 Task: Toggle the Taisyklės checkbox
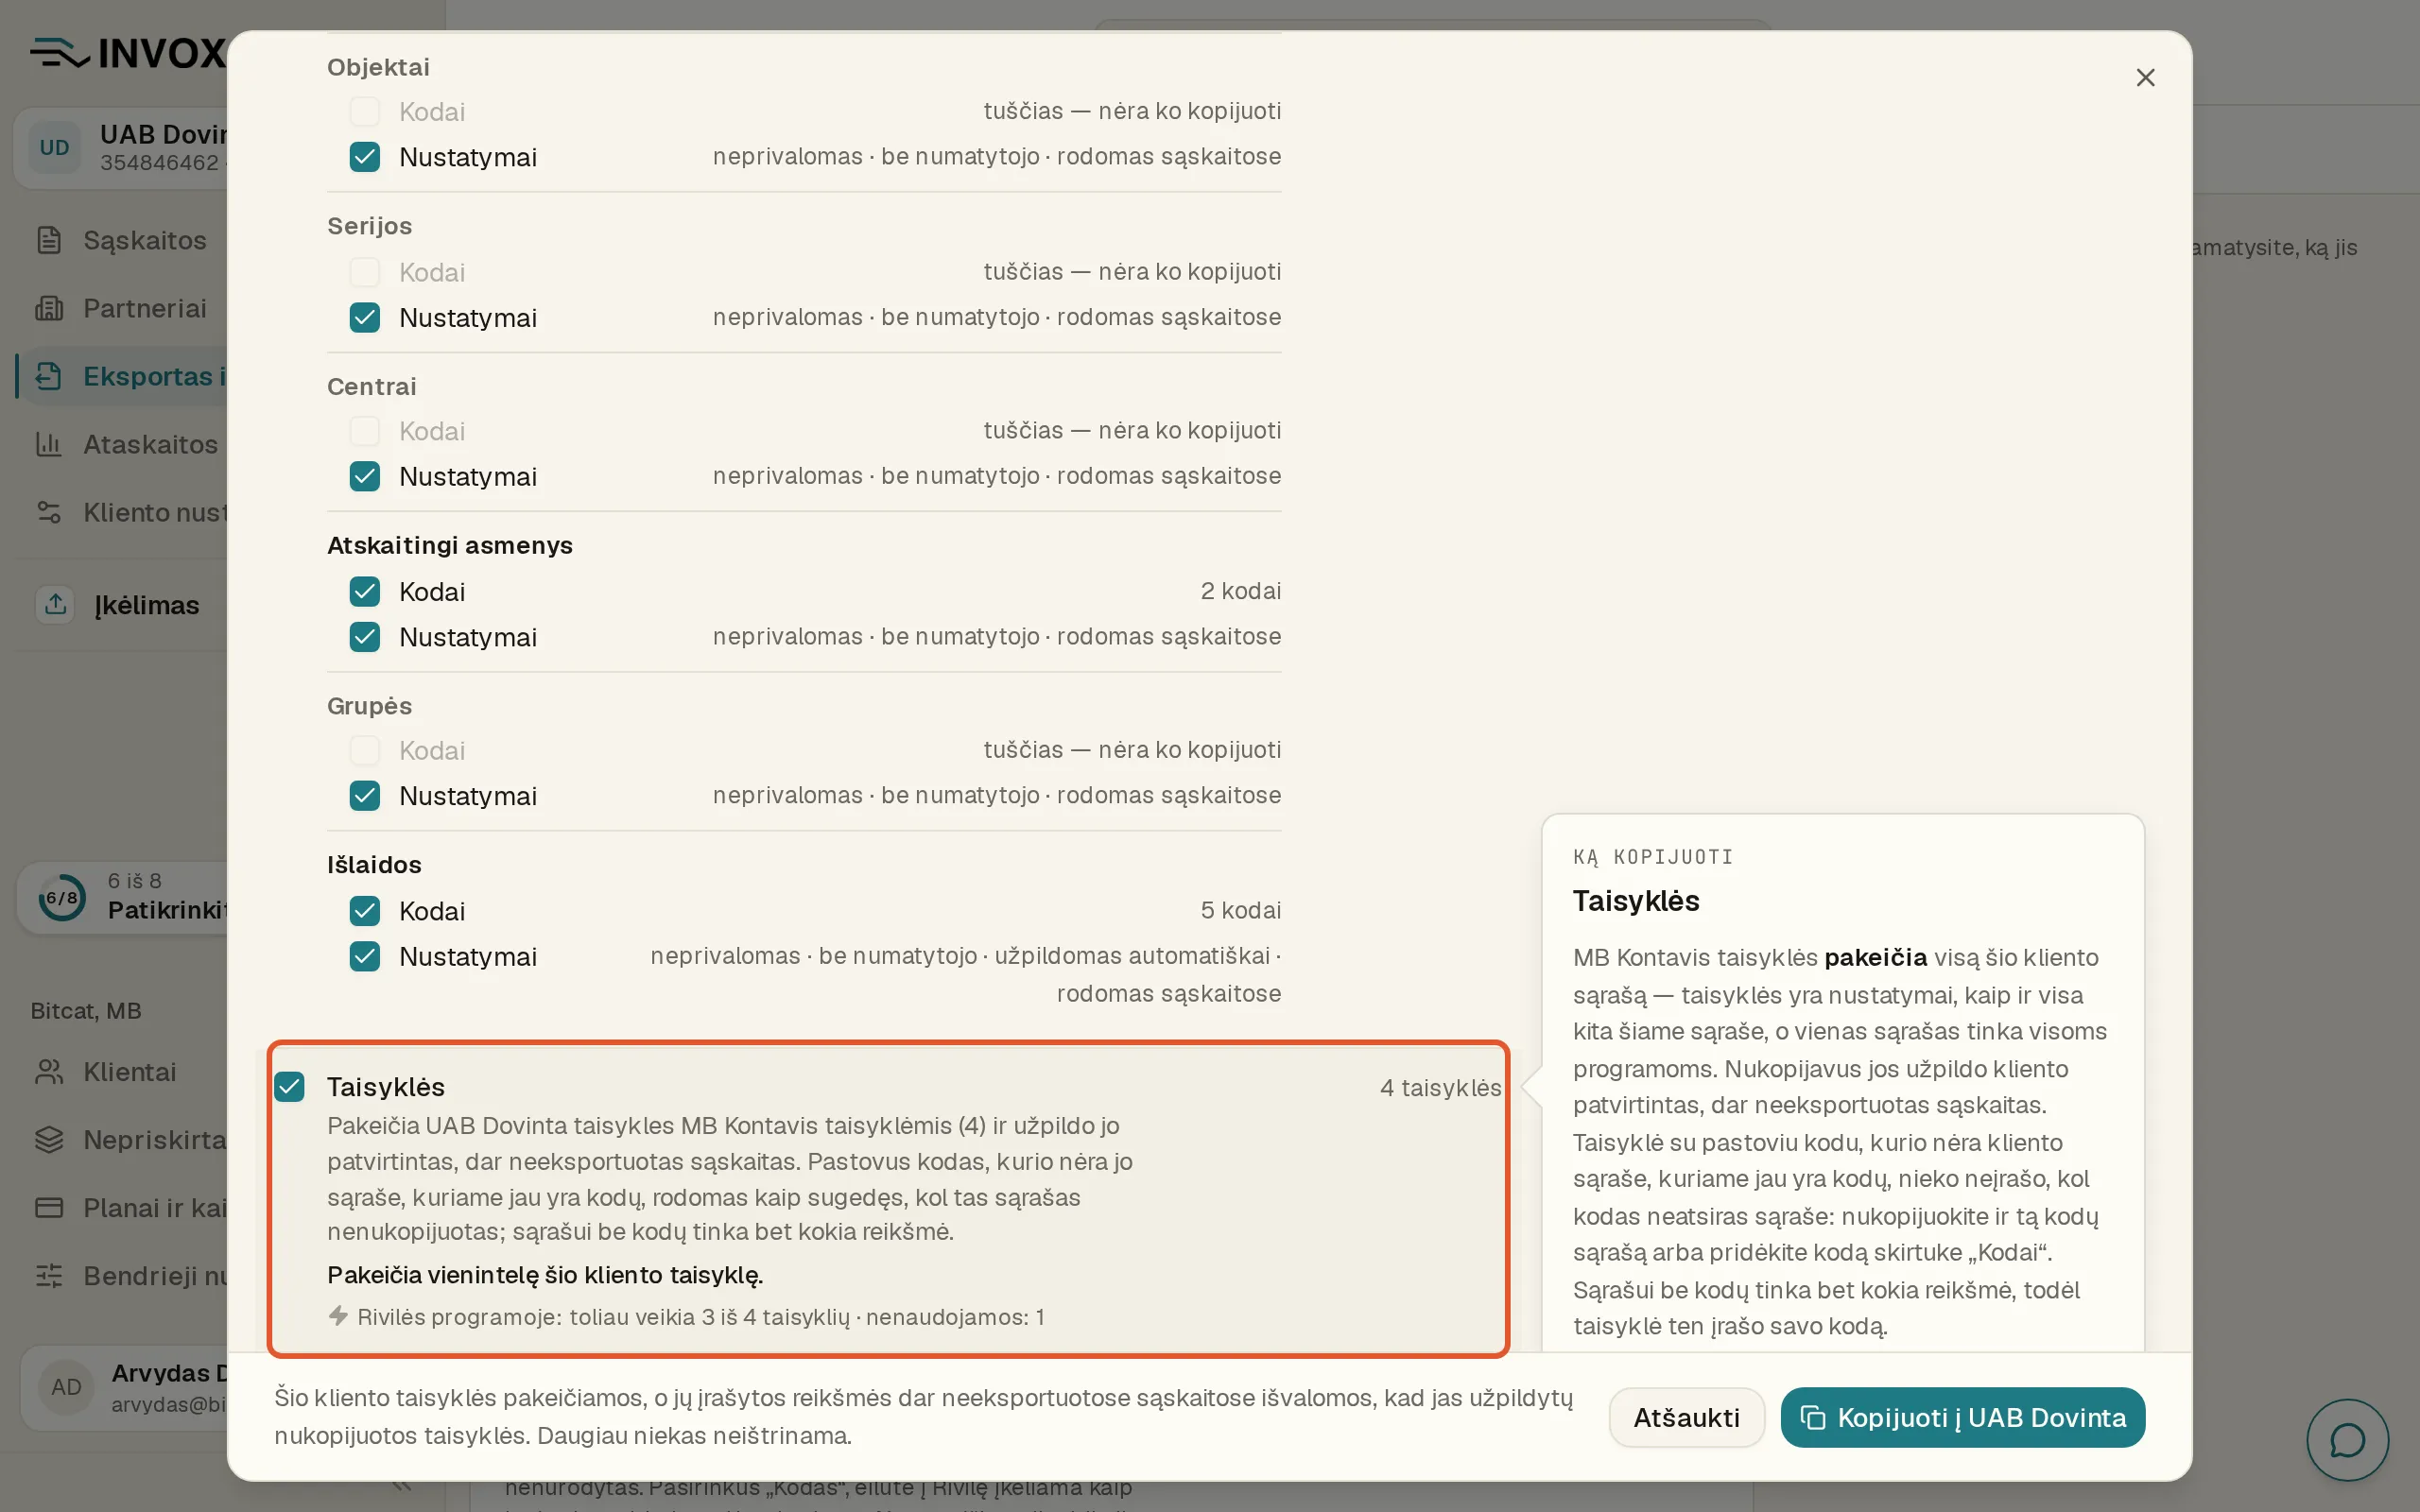[289, 1087]
